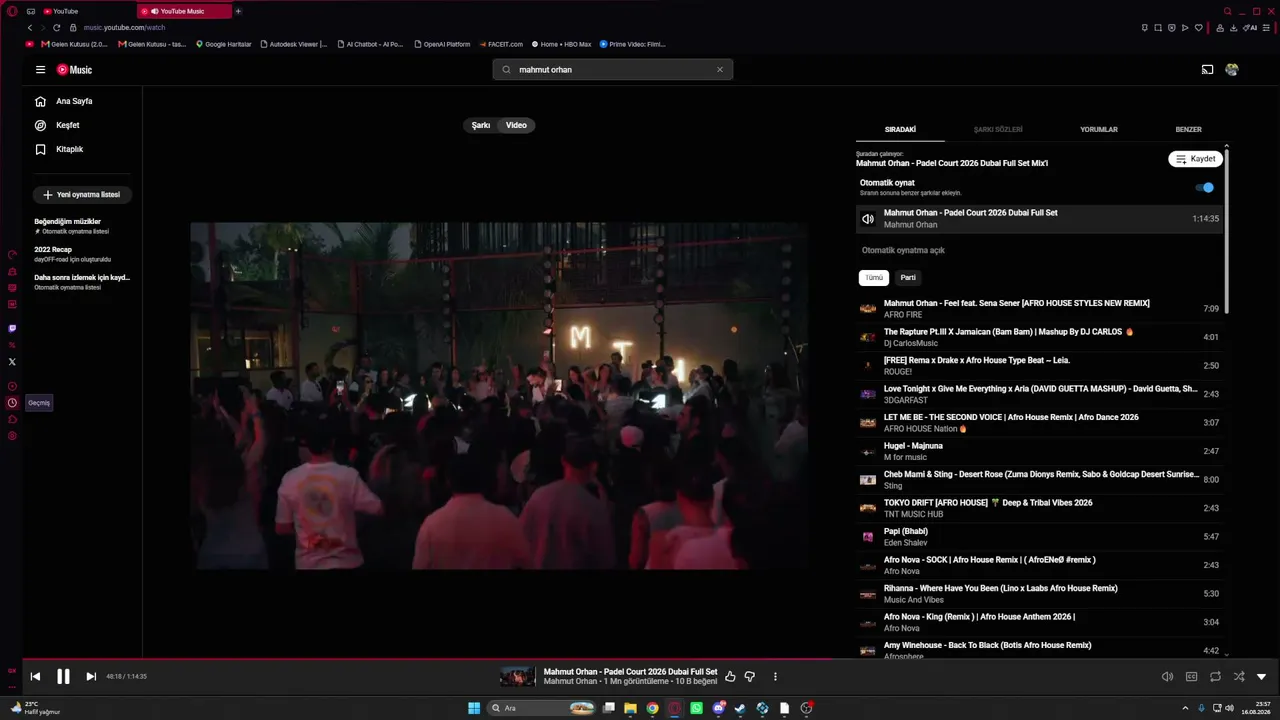This screenshot has width=1280, height=720.
Task: Open WhatsApp from the taskbar
Action: pyautogui.click(x=697, y=708)
